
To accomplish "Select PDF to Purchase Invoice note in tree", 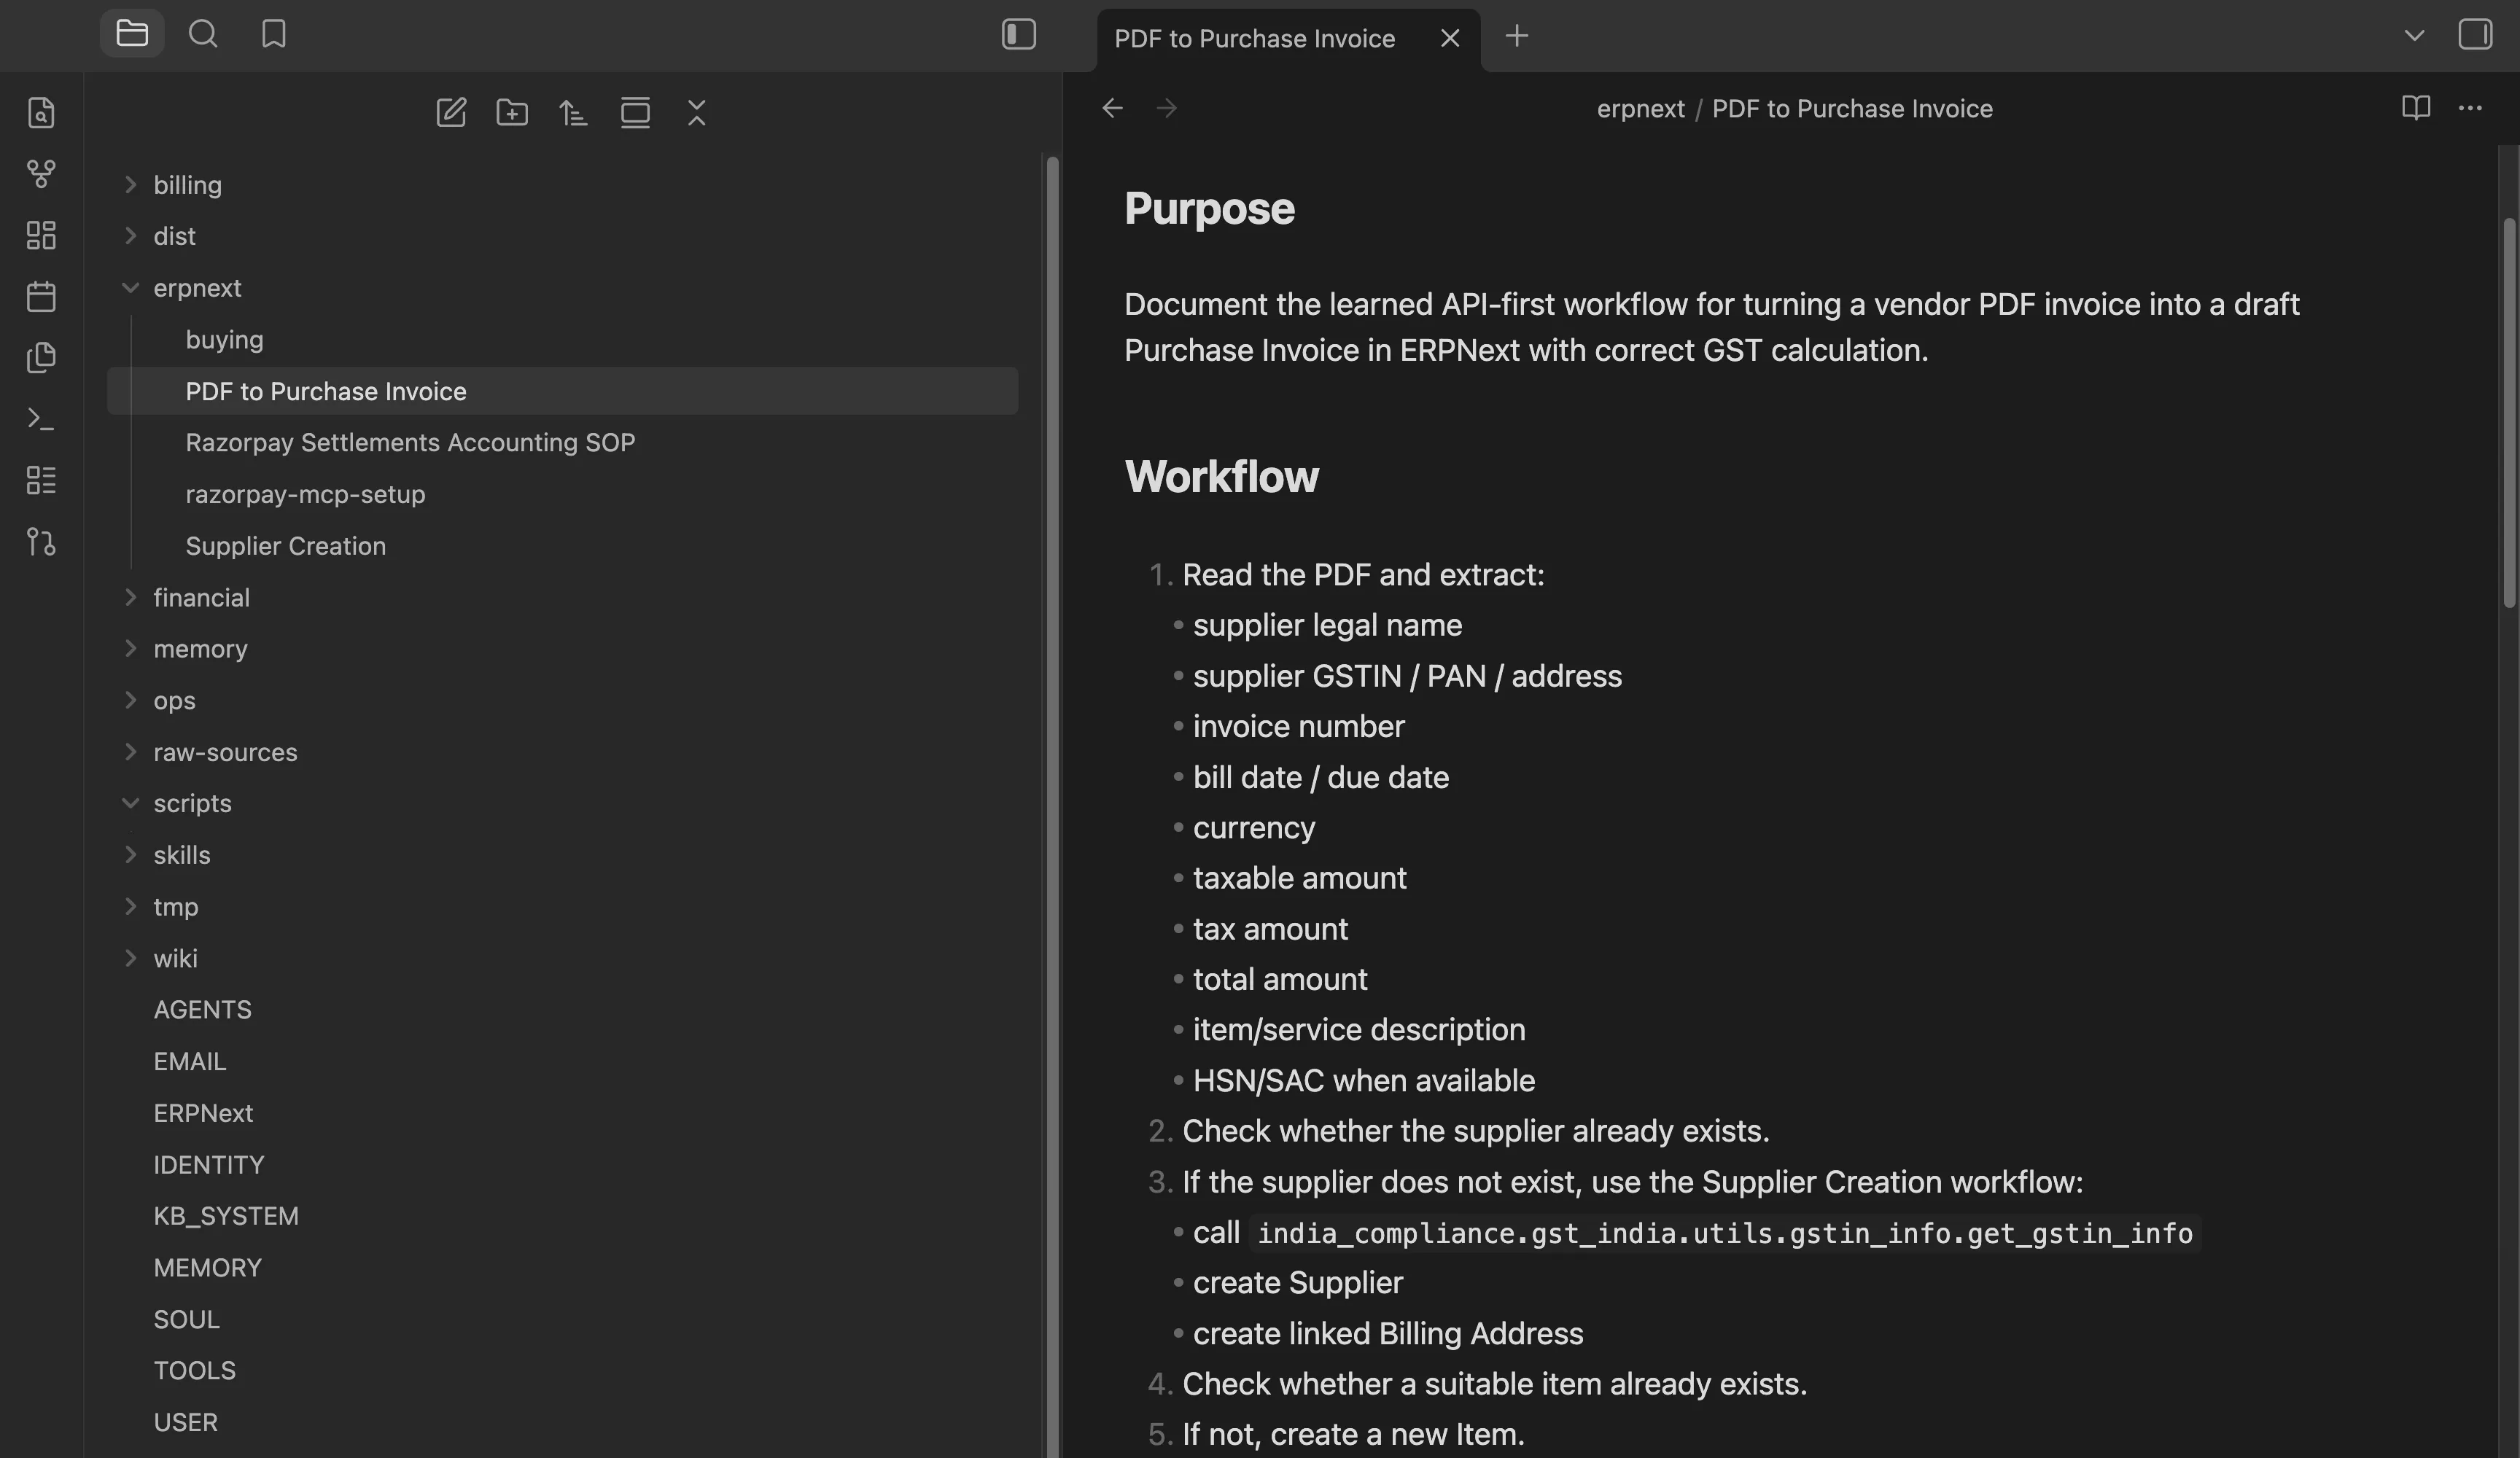I will coord(563,391).
